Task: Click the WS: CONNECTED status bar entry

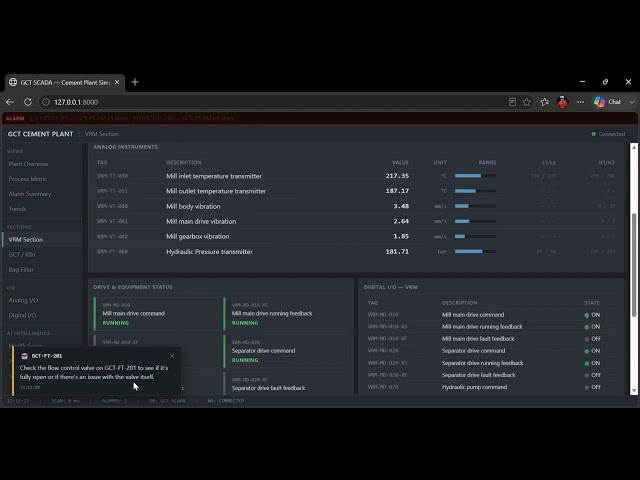Action: click(x=226, y=401)
